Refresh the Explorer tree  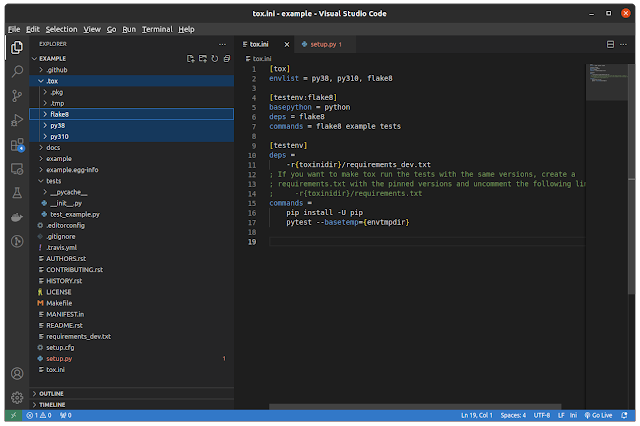(x=215, y=59)
